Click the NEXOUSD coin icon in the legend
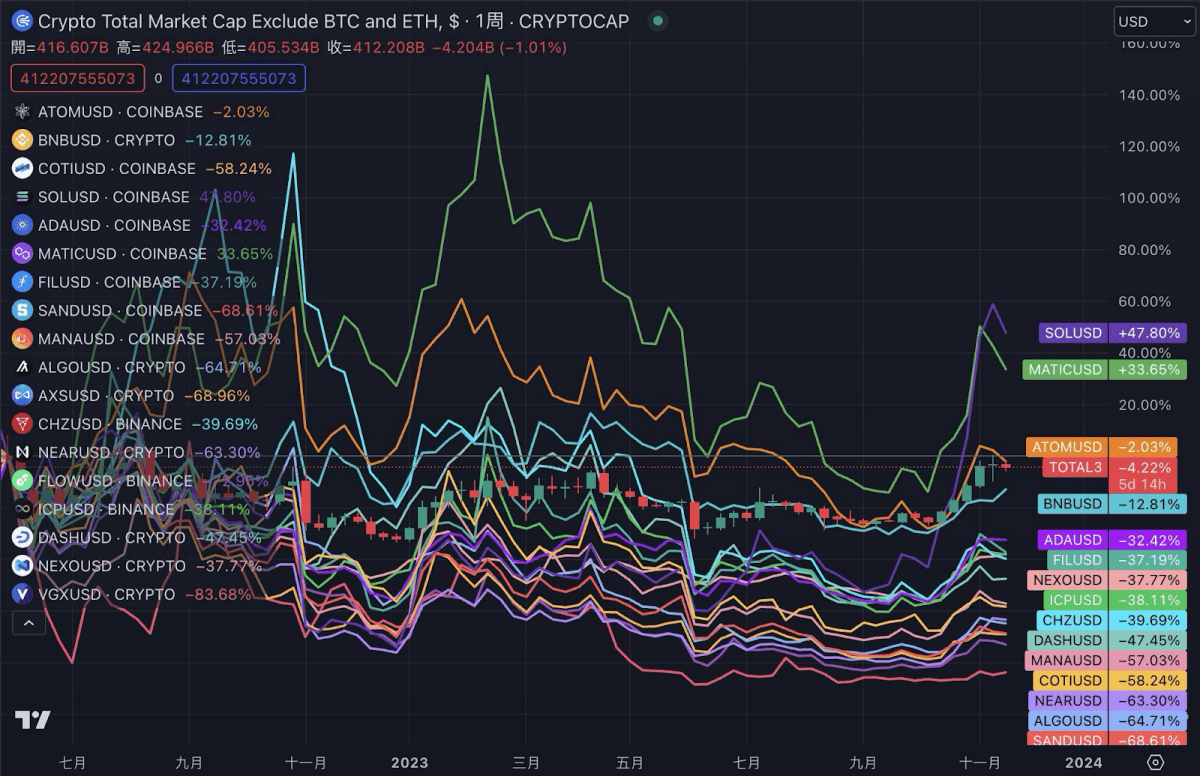The height and width of the screenshot is (776, 1200). pyautogui.click(x=22, y=566)
